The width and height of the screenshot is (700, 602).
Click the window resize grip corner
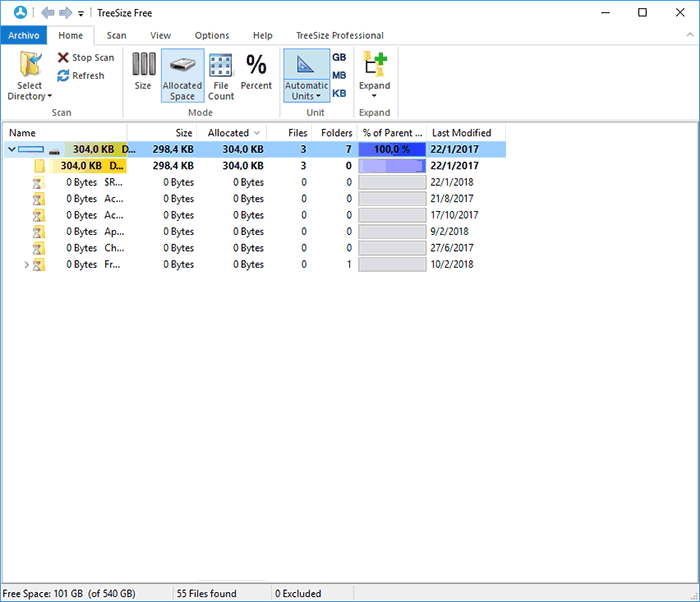[694, 596]
